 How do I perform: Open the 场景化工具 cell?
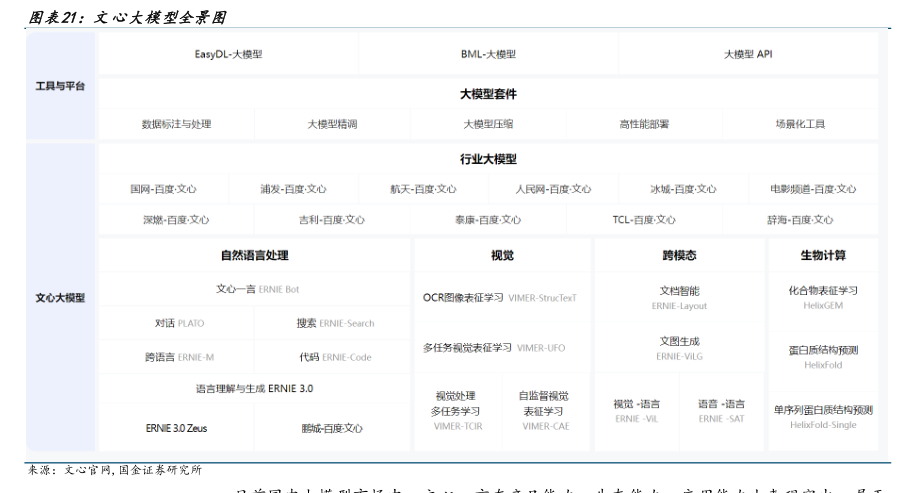coord(800,125)
